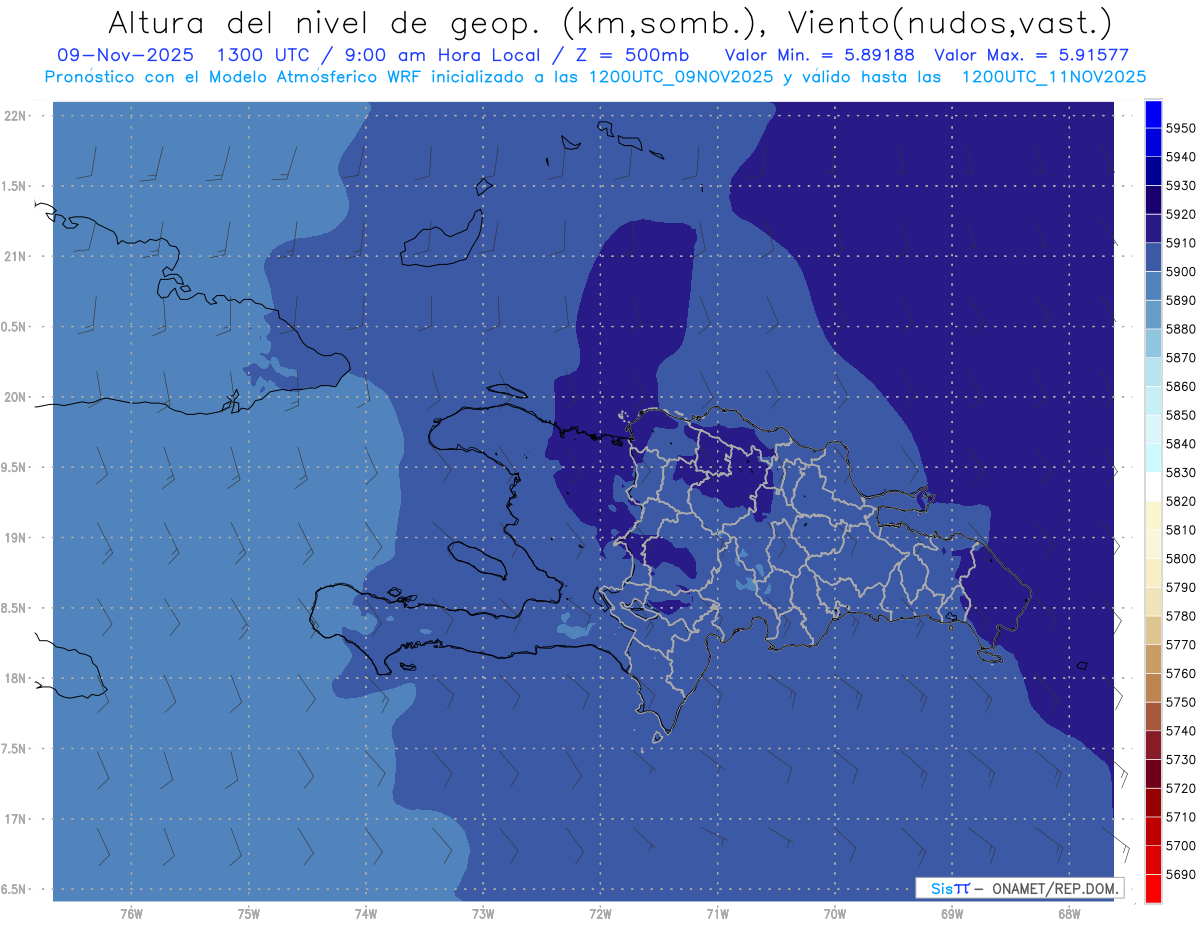Pick the colorbar swatch between 5770 and 5760
The width and height of the screenshot is (1200, 927).
coord(1153,659)
